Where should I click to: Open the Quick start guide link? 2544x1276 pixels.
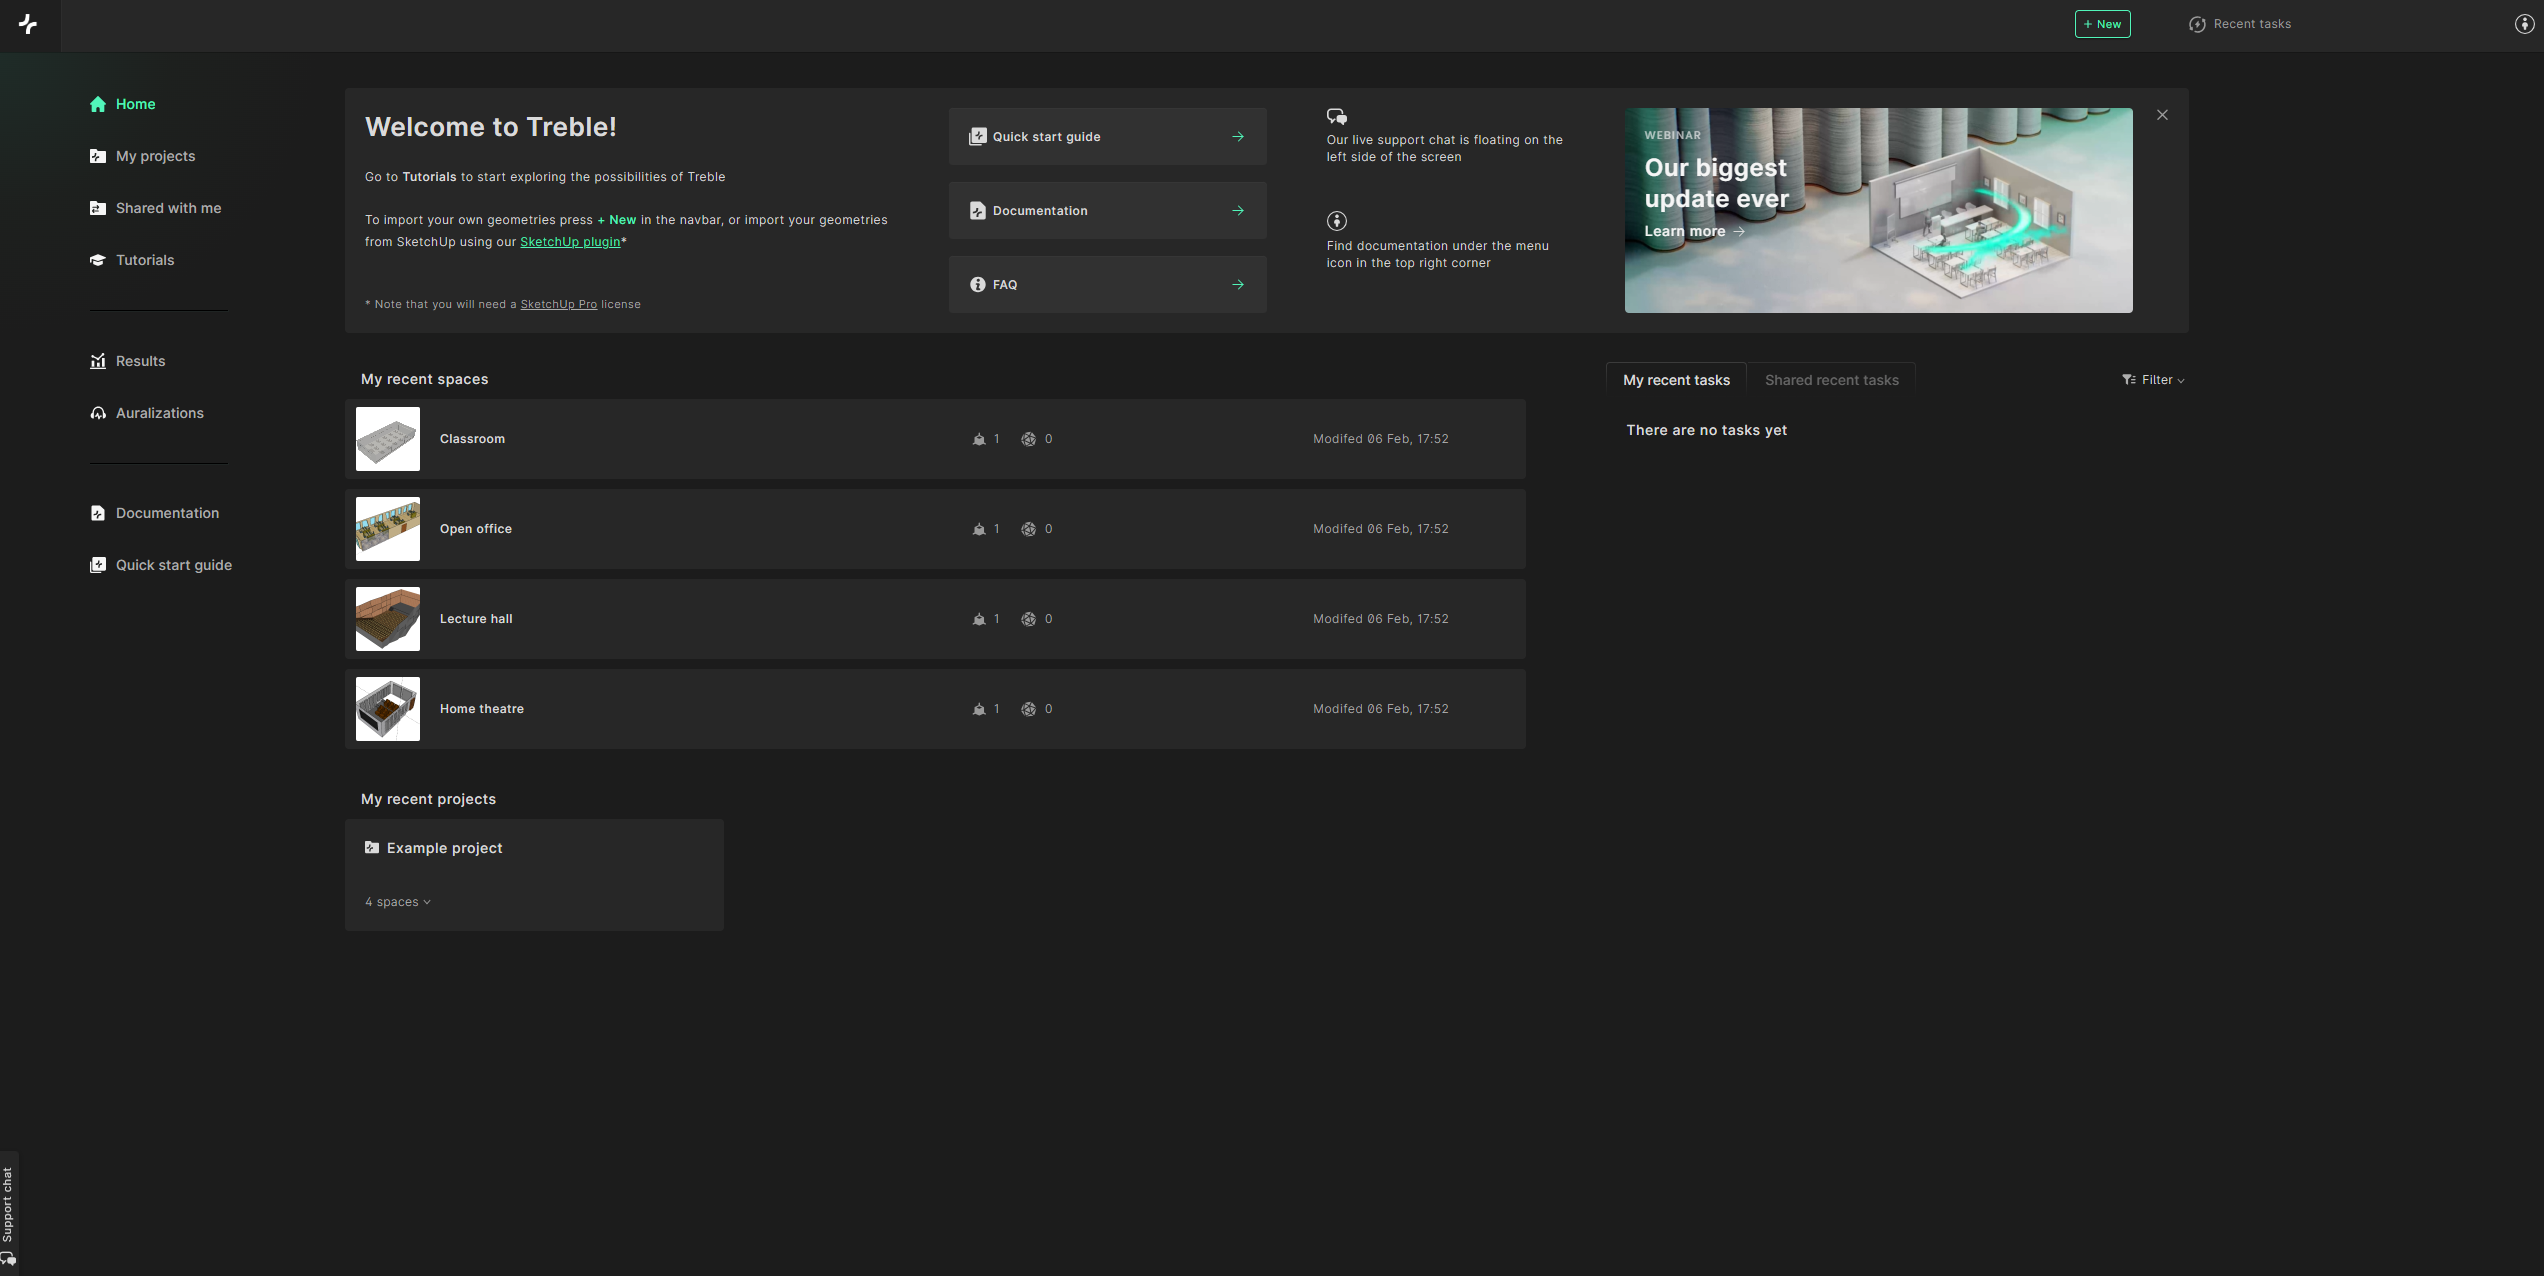pyautogui.click(x=1108, y=135)
